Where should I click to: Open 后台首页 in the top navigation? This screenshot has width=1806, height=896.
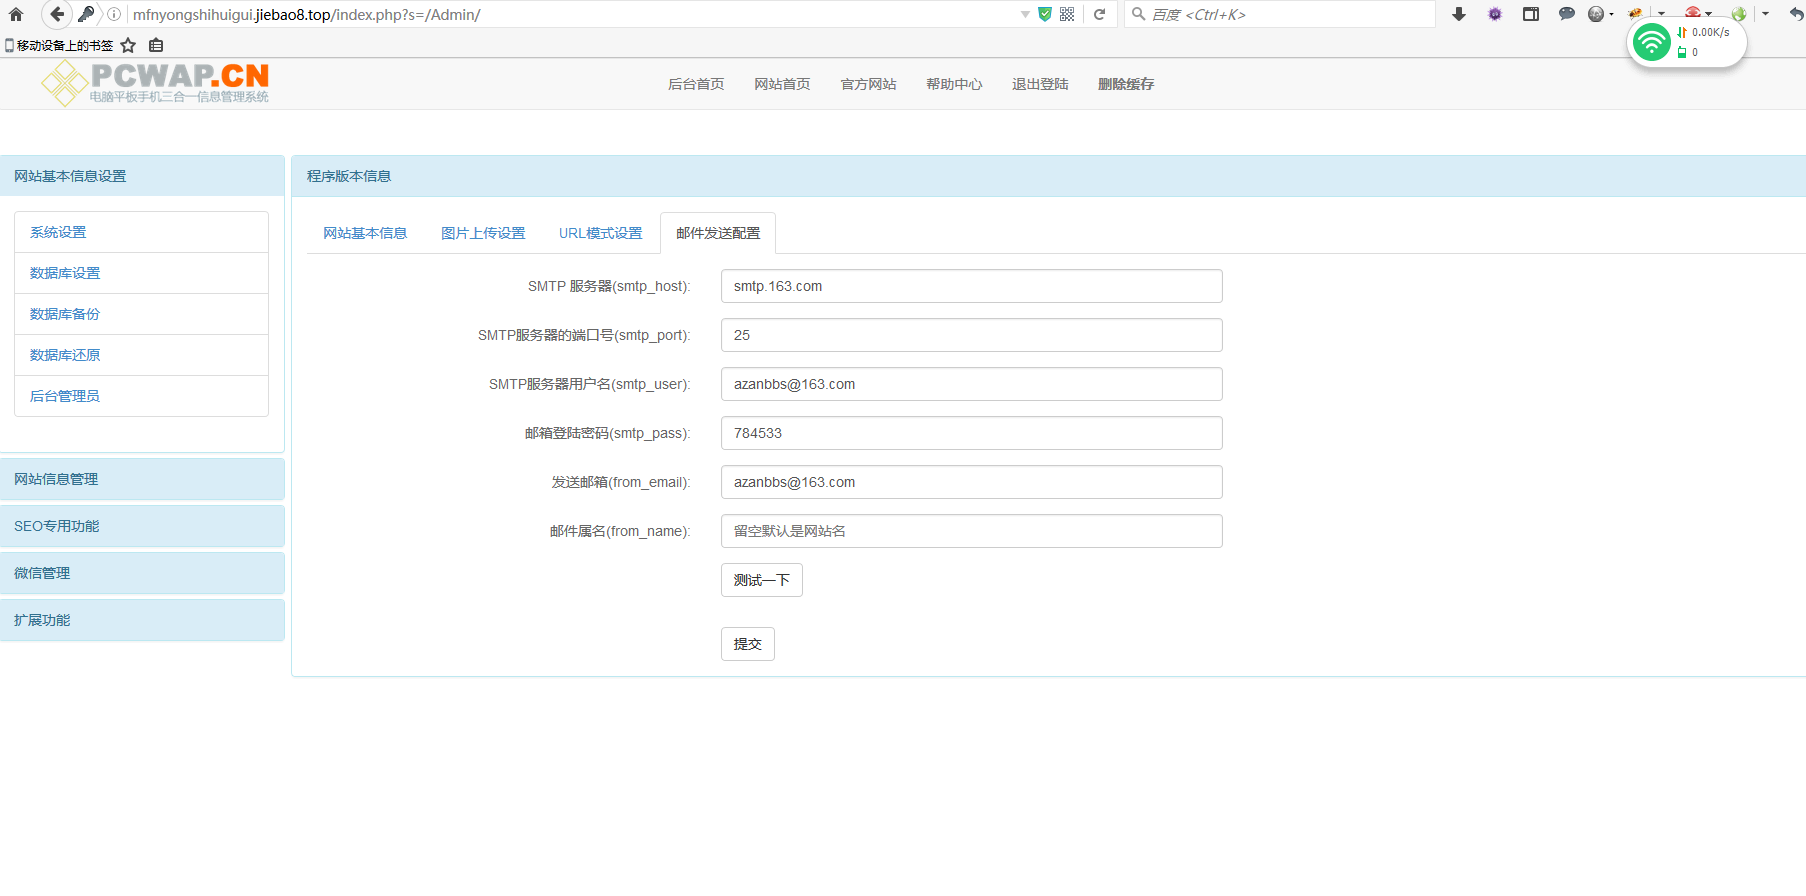click(696, 84)
